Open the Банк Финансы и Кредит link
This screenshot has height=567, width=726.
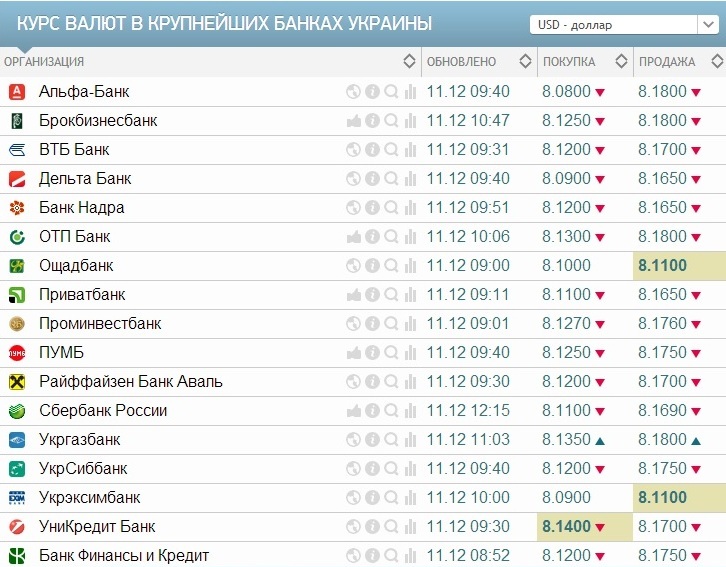coord(124,556)
